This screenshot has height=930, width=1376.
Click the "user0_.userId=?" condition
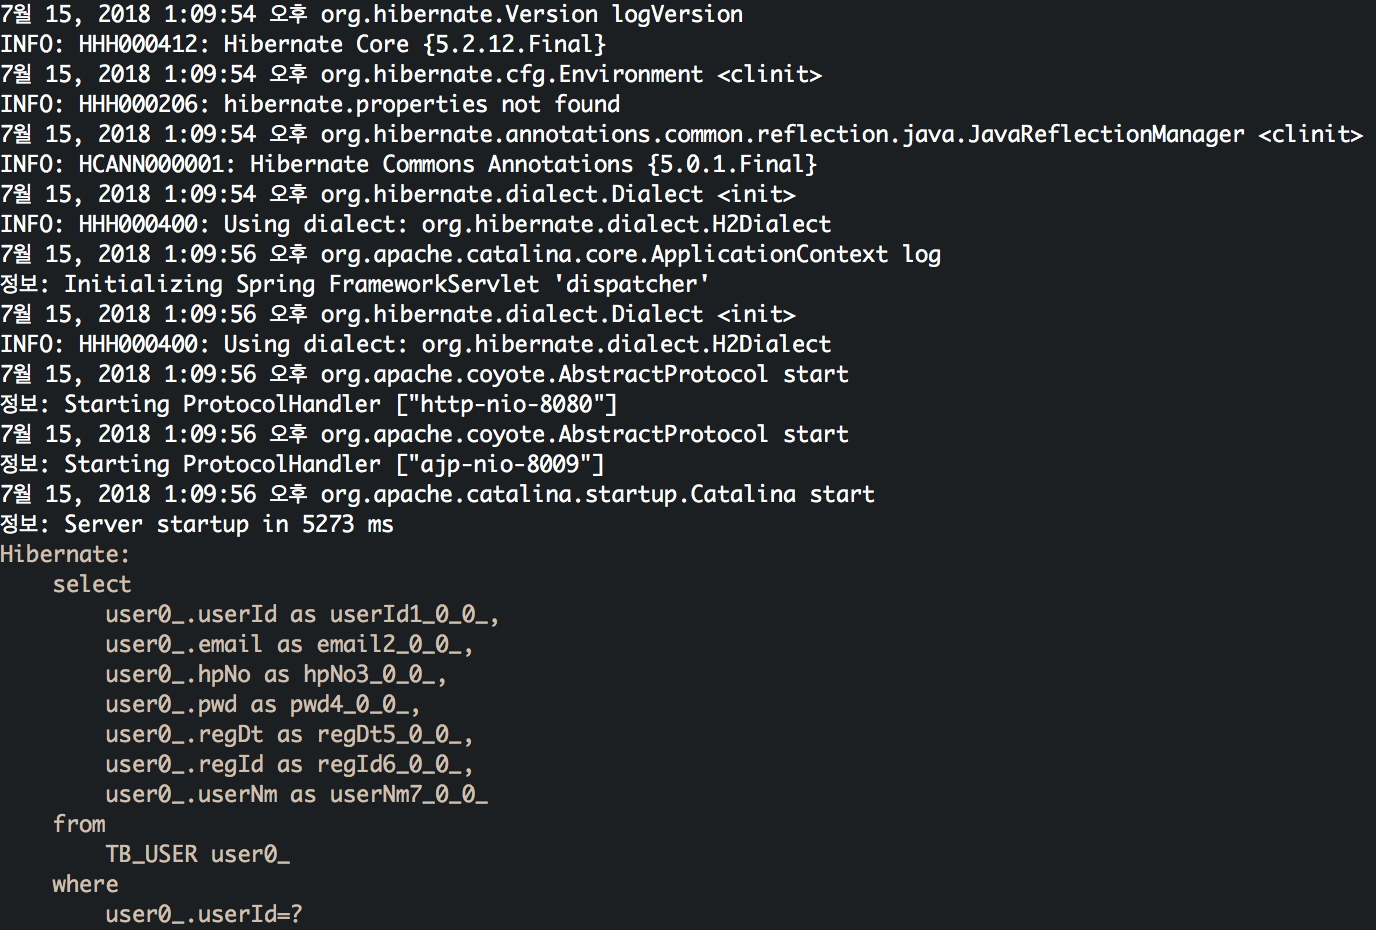click(203, 915)
